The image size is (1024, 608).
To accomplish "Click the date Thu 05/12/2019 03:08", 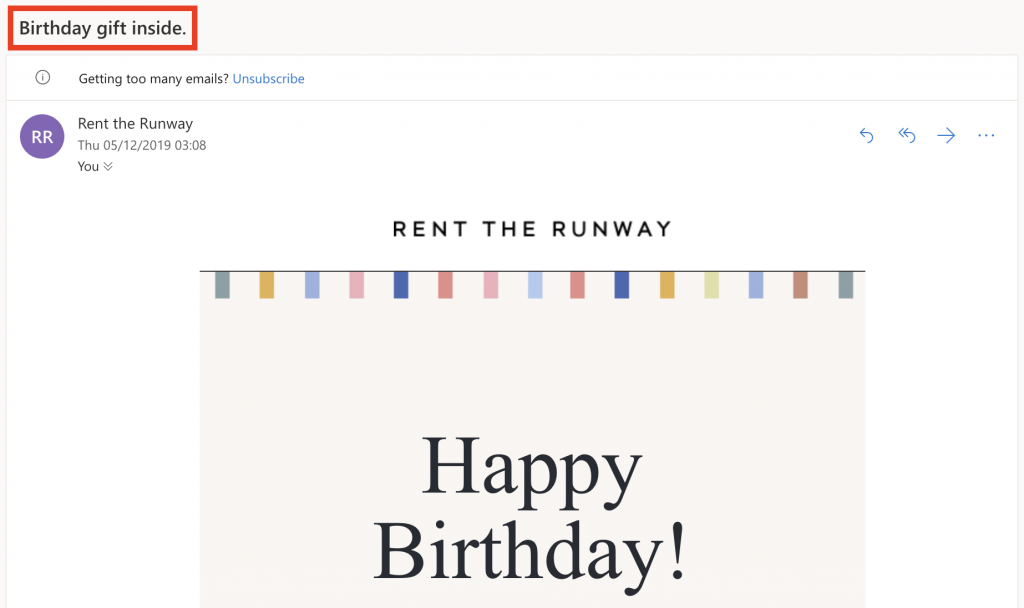I will (x=142, y=145).
